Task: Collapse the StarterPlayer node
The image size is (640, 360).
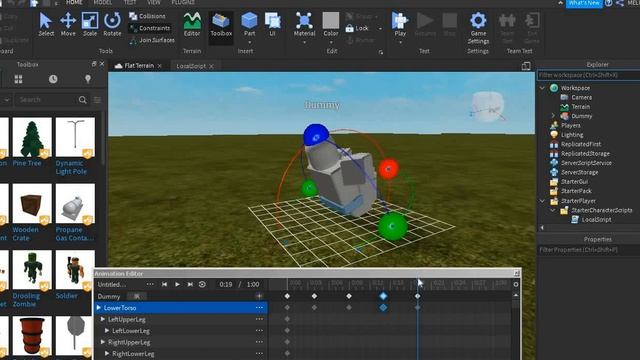Action: tap(542, 201)
